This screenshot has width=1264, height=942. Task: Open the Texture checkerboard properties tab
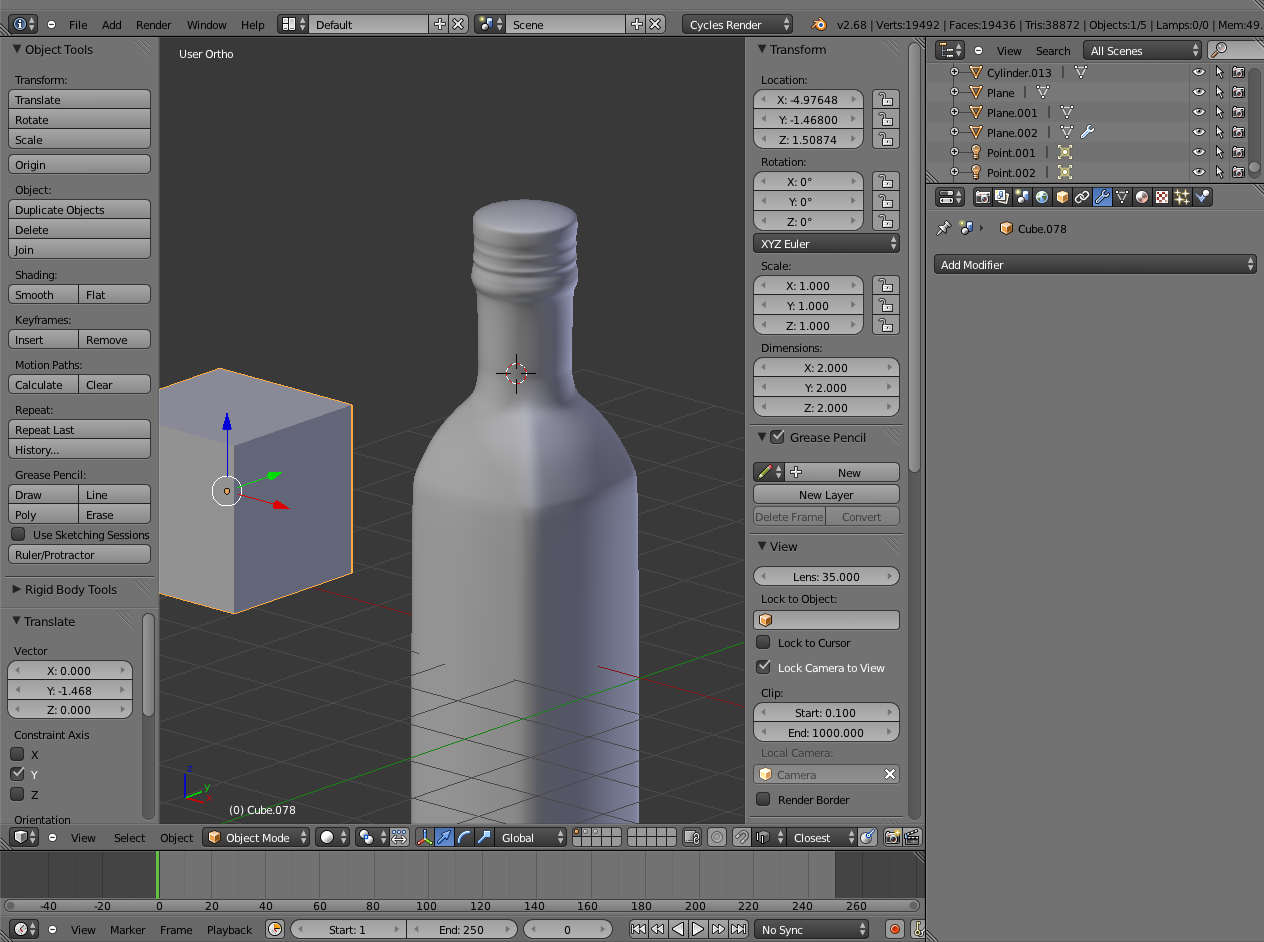(1162, 197)
